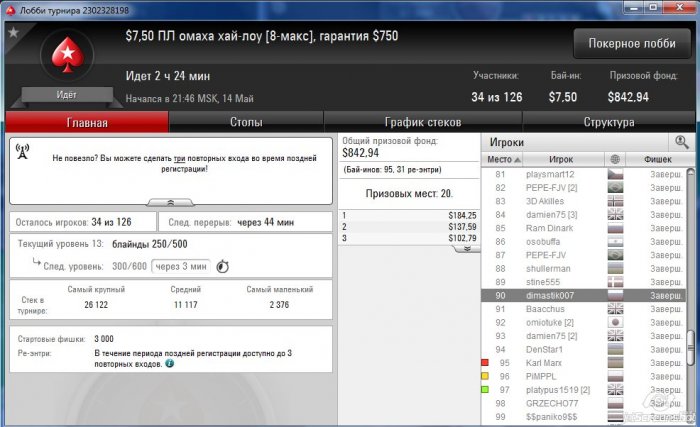Screen dimensions: 700x427
Task: Select the player row Baacchus
Action: pos(583,309)
